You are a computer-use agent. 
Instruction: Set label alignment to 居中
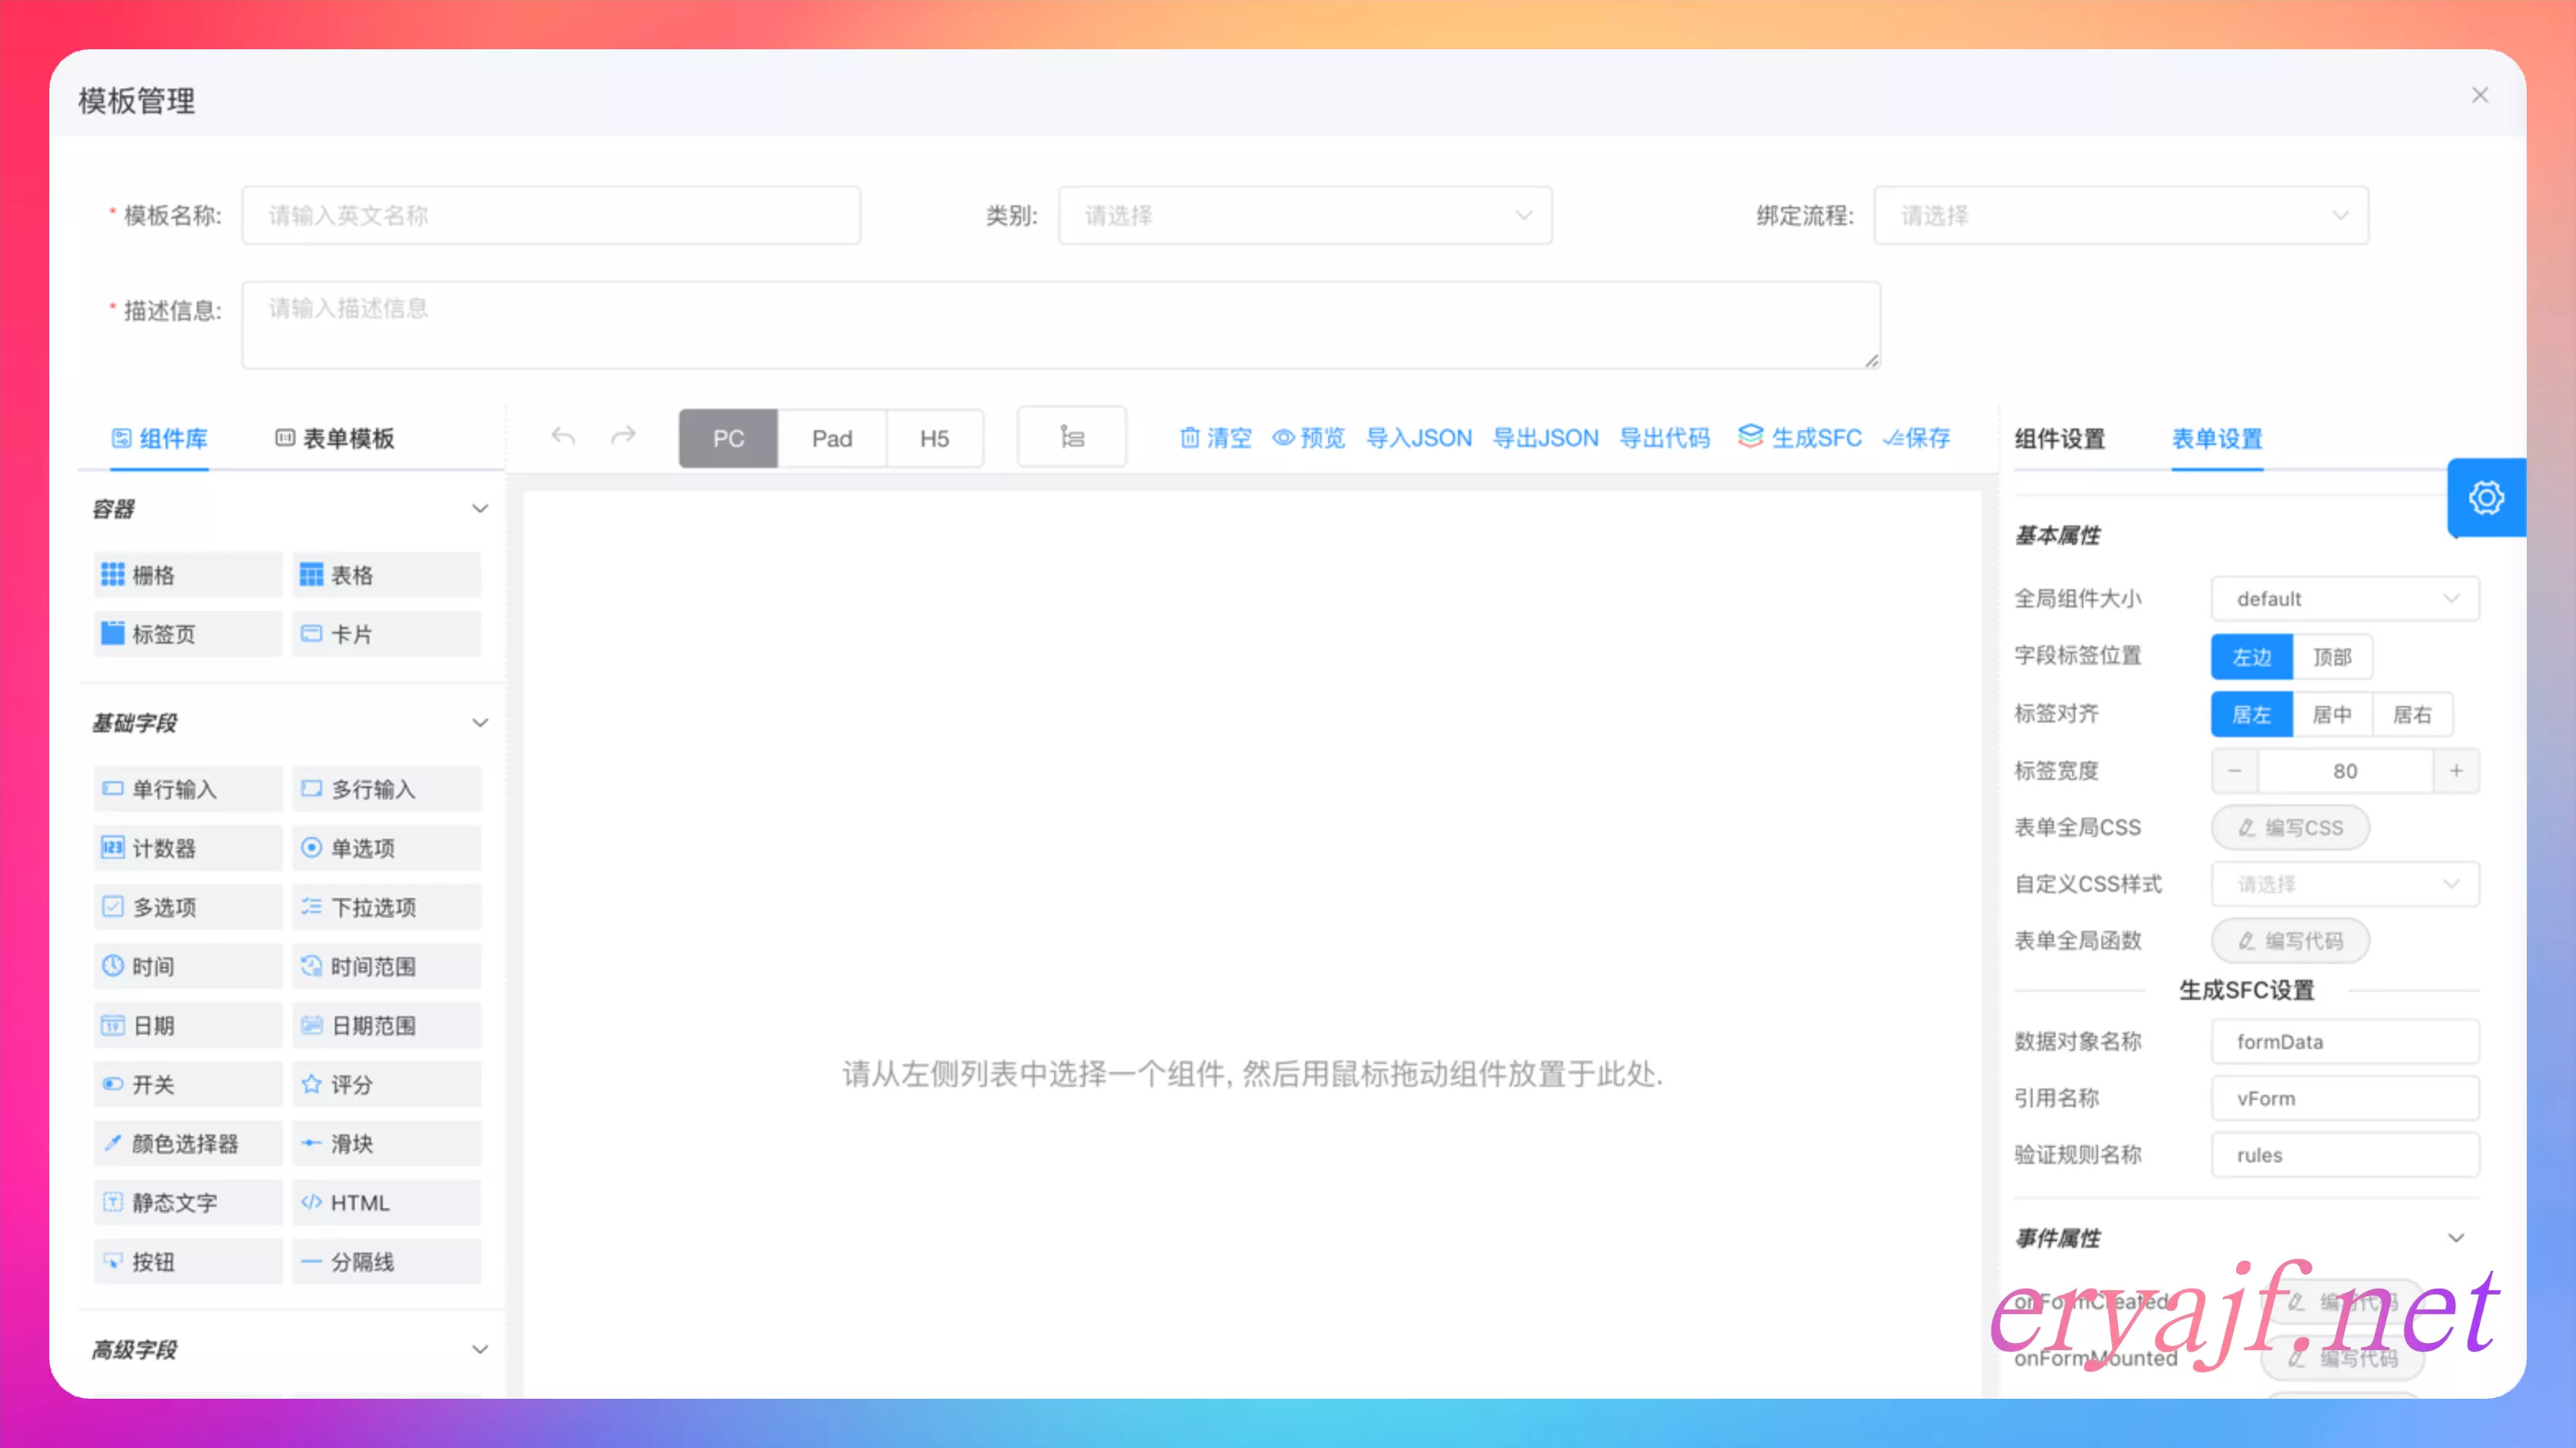[x=2332, y=714]
